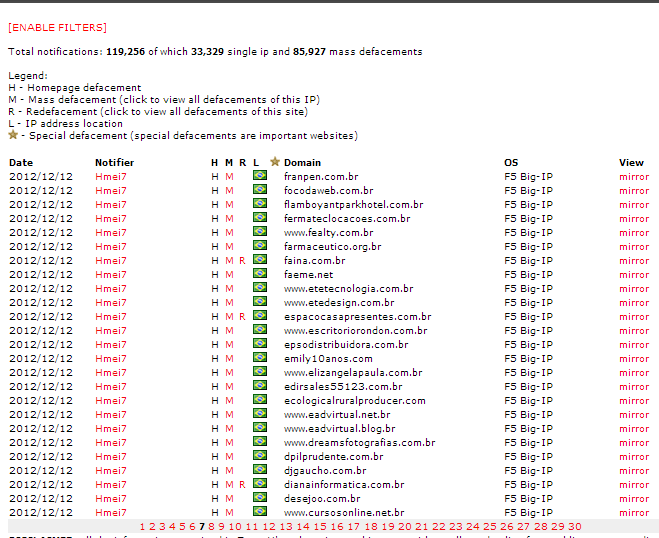Click the flag icon for www.dreamsfotografias.com.br
Viewport: 659px width, 538px height.
[260, 441]
